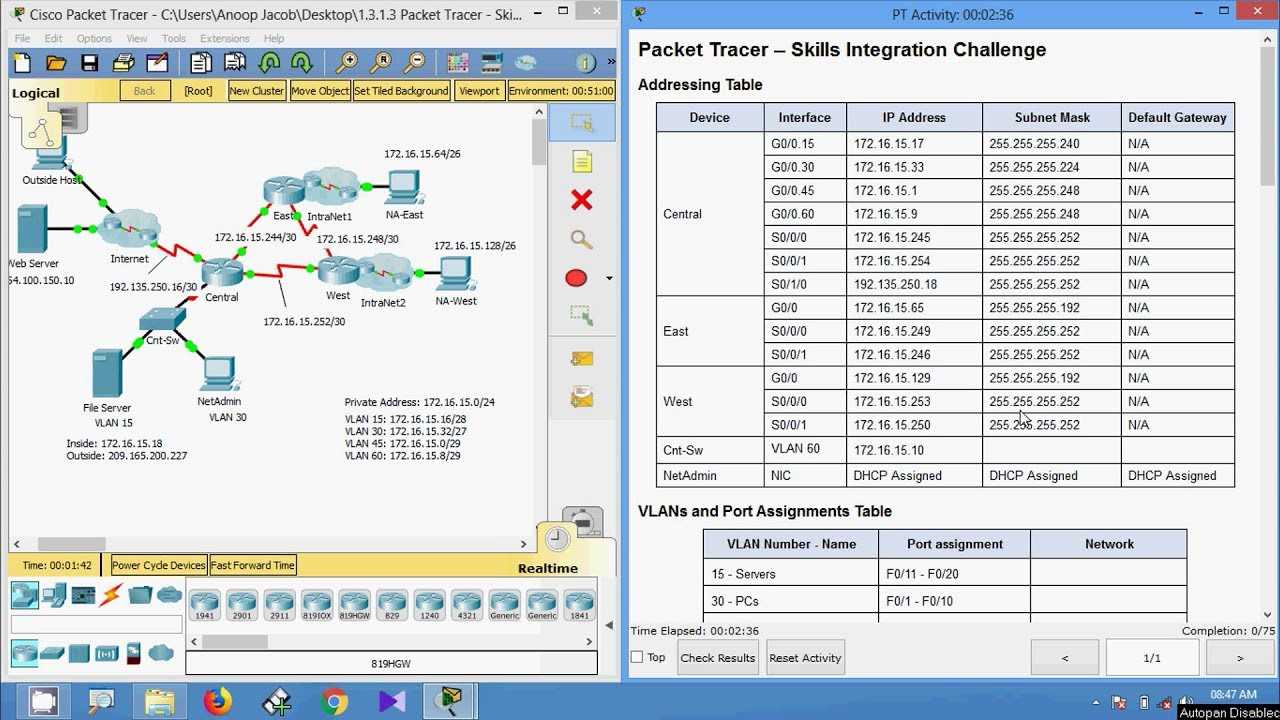Open the drawing shape dropdown arrow
This screenshot has width=1280, height=720.
point(609,279)
